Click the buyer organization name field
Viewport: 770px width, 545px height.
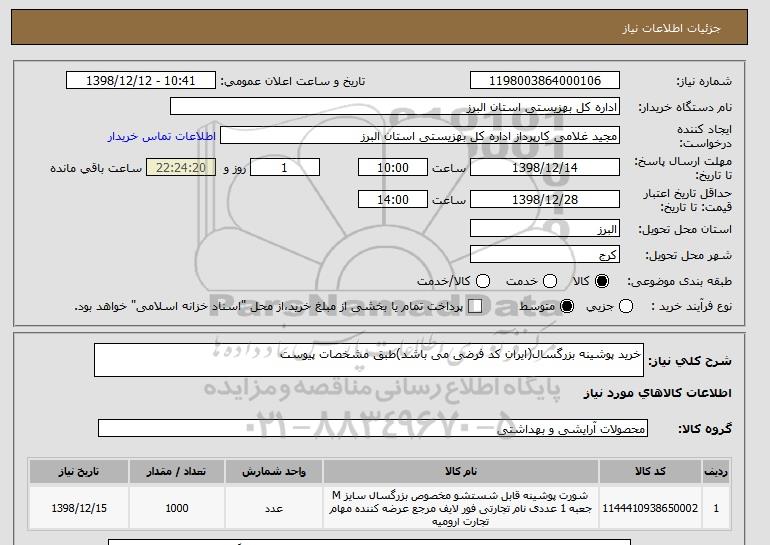click(x=395, y=107)
